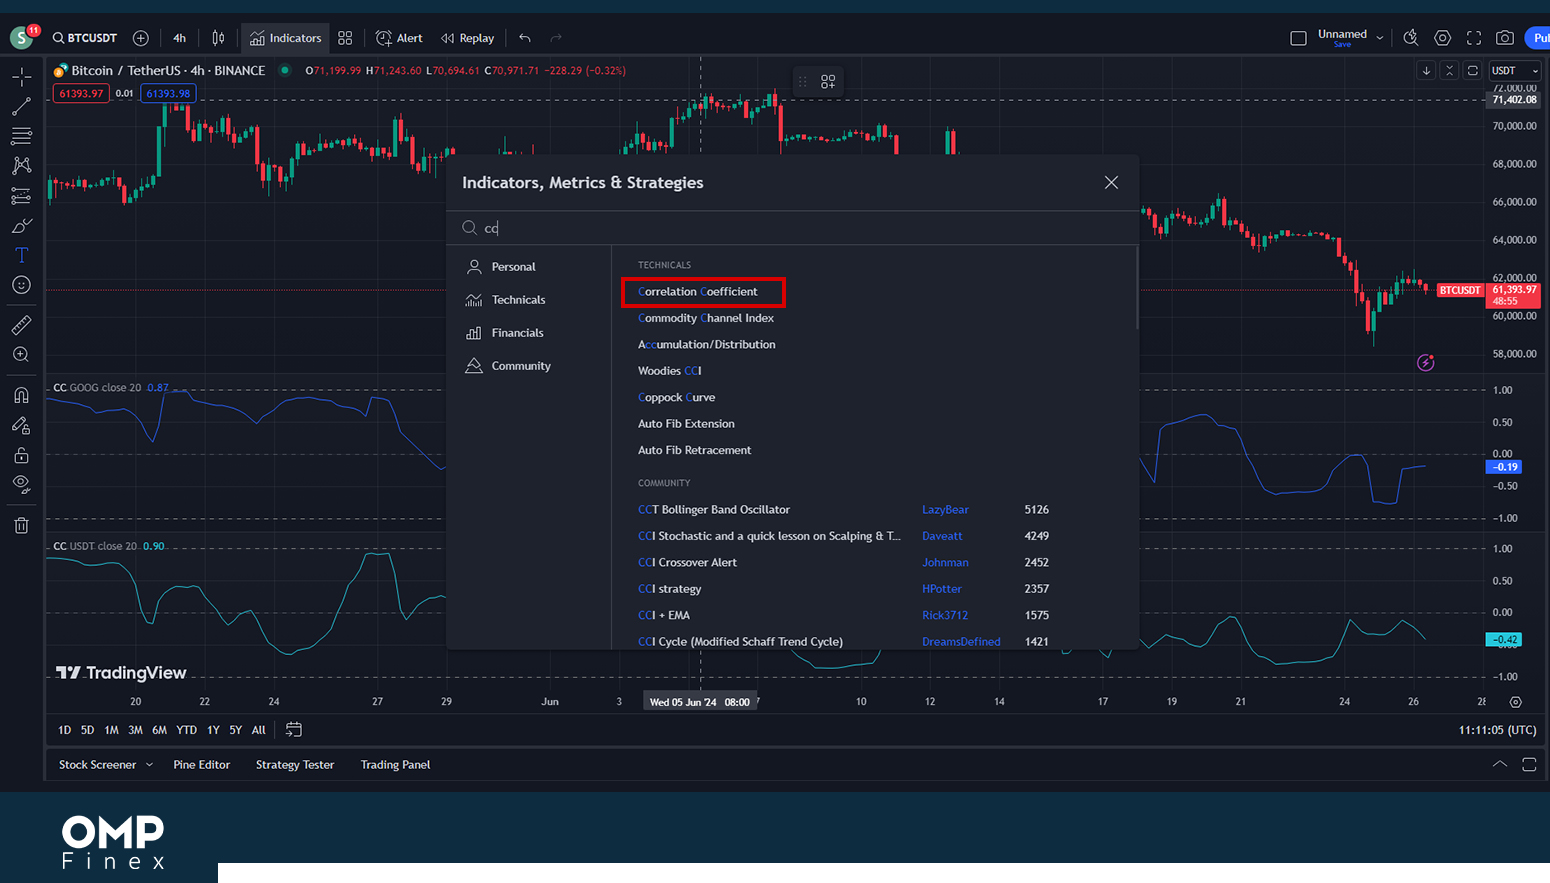Select the trend line tool
This screenshot has width=1550, height=883.
(21, 106)
